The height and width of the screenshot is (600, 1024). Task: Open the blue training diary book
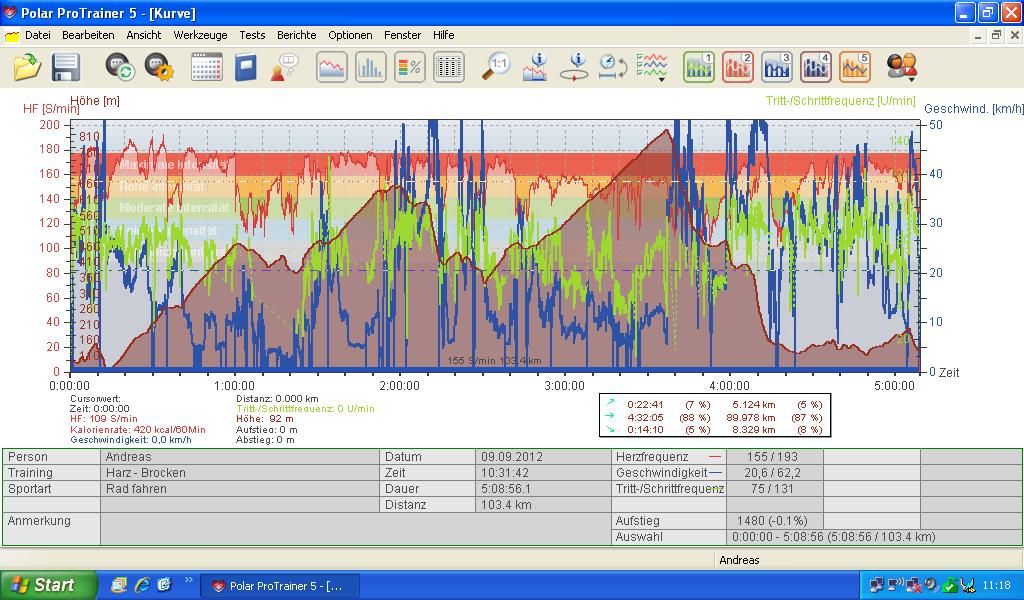pos(246,67)
